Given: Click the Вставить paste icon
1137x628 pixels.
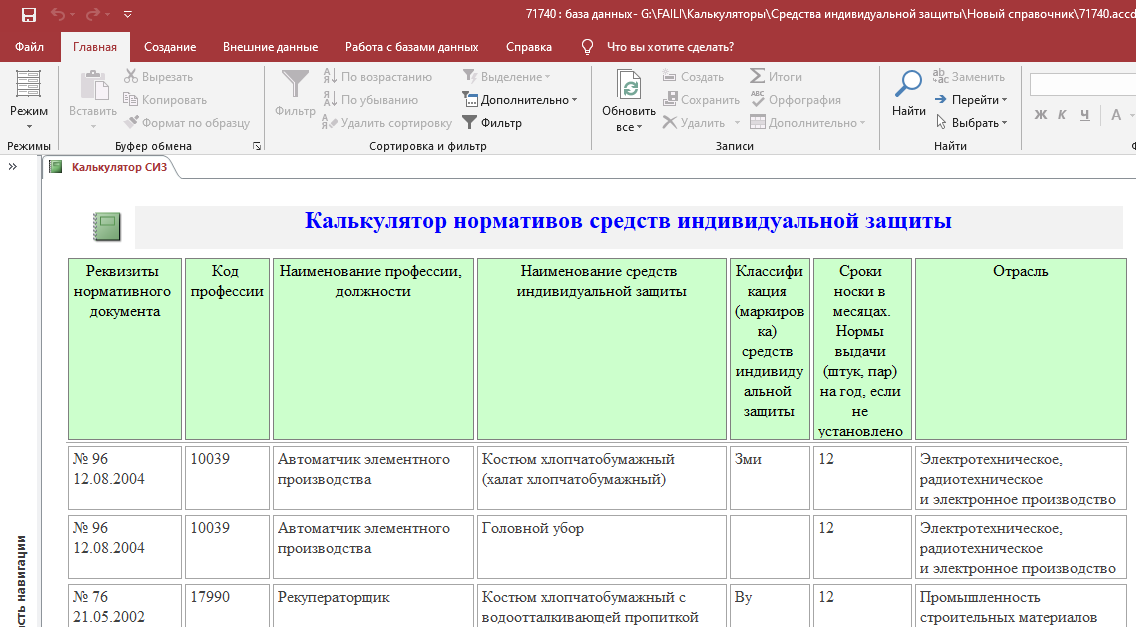Looking at the screenshot, I should pyautogui.click(x=93, y=85).
